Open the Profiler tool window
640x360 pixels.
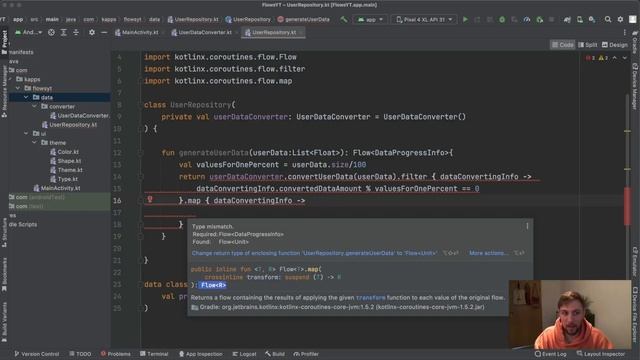306,354
